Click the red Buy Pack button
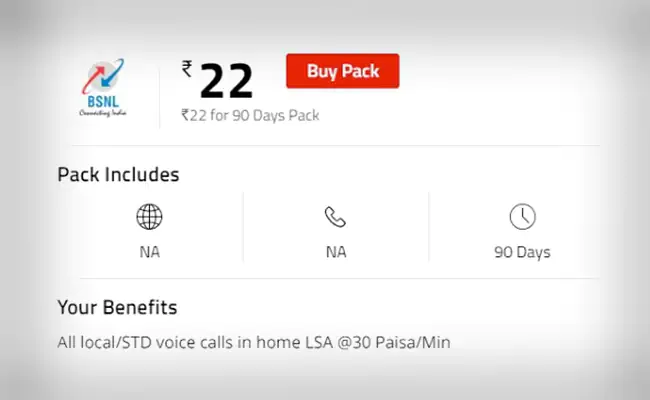 (342, 71)
